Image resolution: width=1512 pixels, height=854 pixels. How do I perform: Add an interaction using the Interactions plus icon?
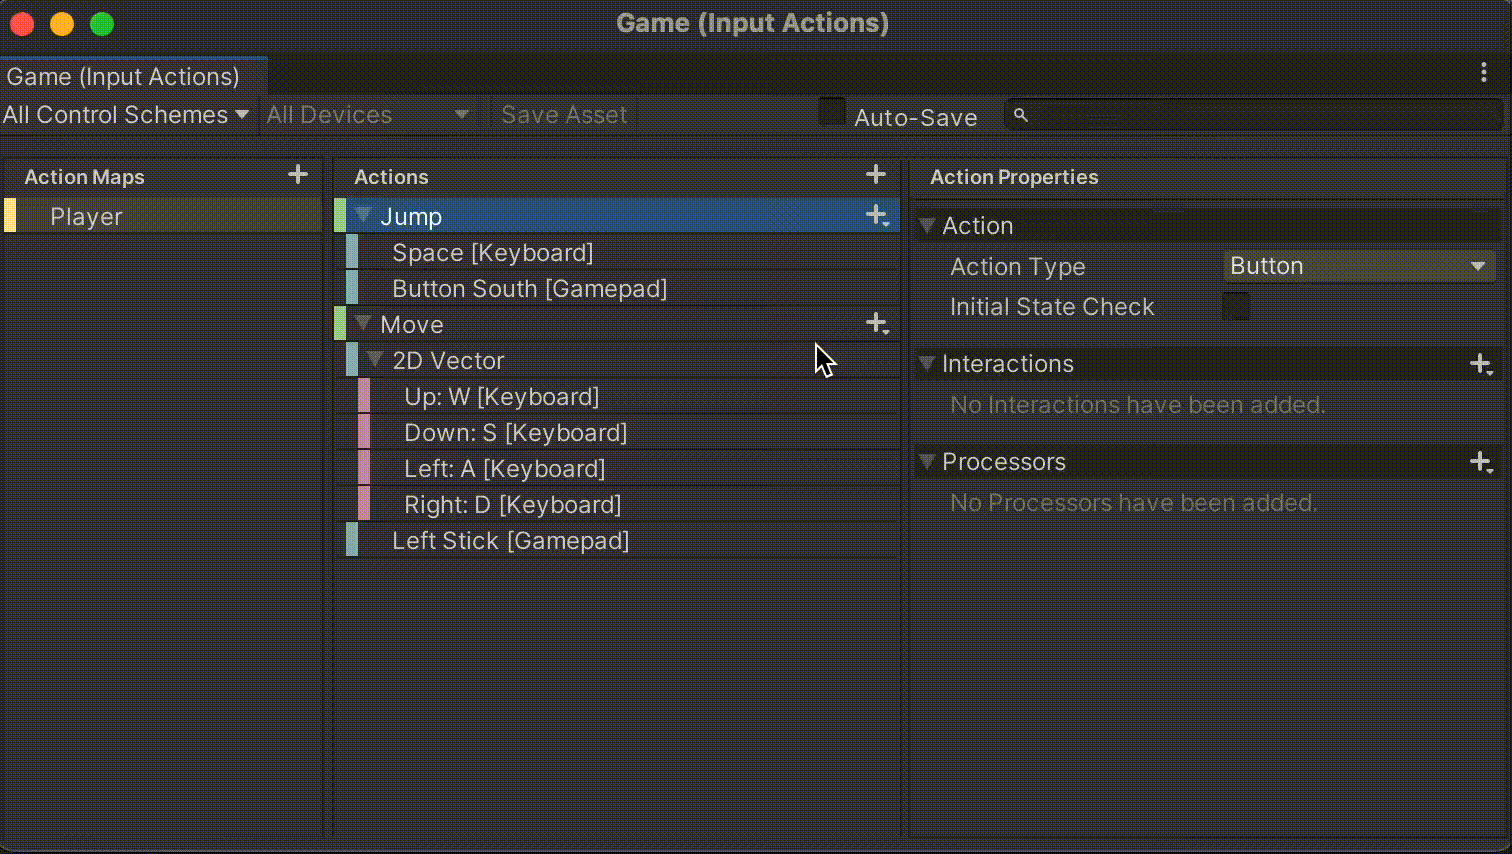1482,365
